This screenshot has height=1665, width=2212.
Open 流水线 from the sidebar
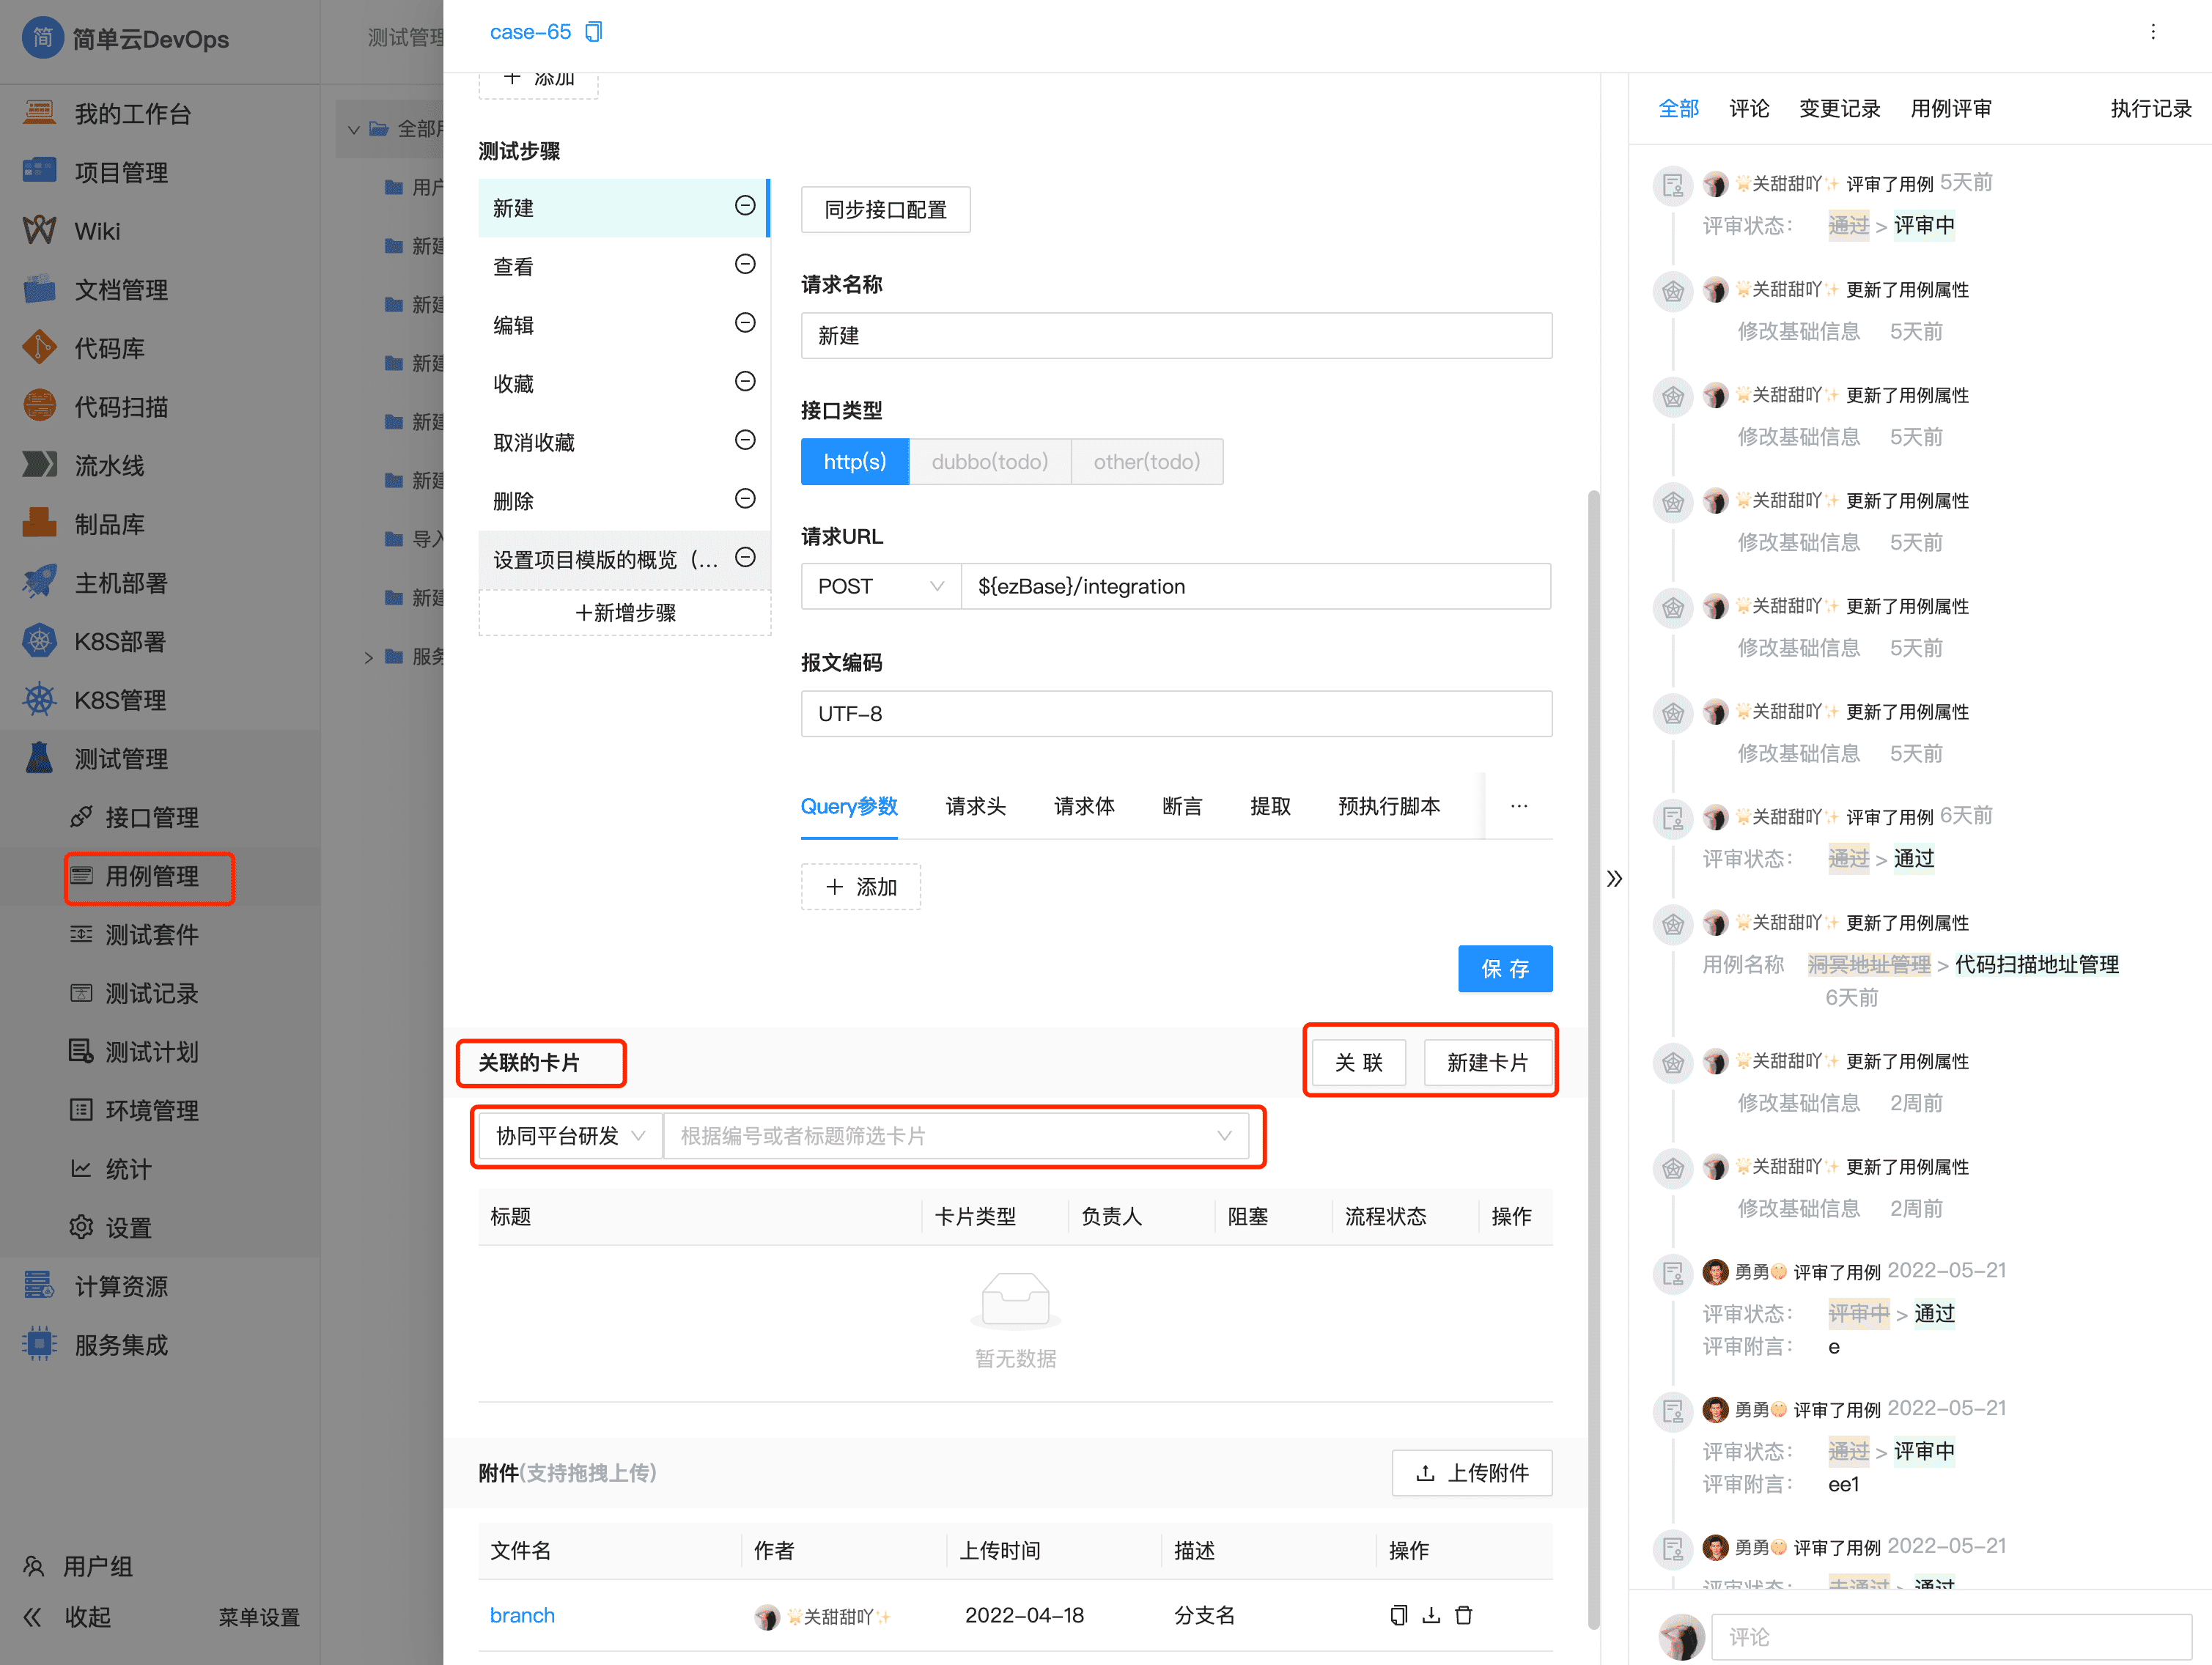110,465
